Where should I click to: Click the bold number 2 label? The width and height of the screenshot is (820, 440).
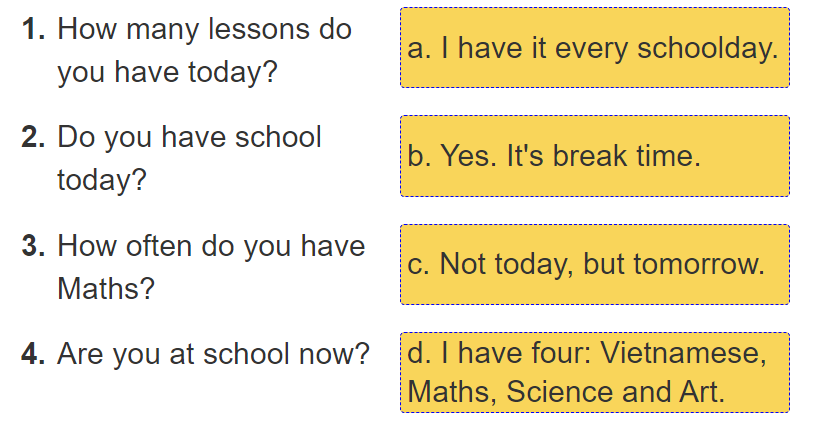click(x=34, y=137)
